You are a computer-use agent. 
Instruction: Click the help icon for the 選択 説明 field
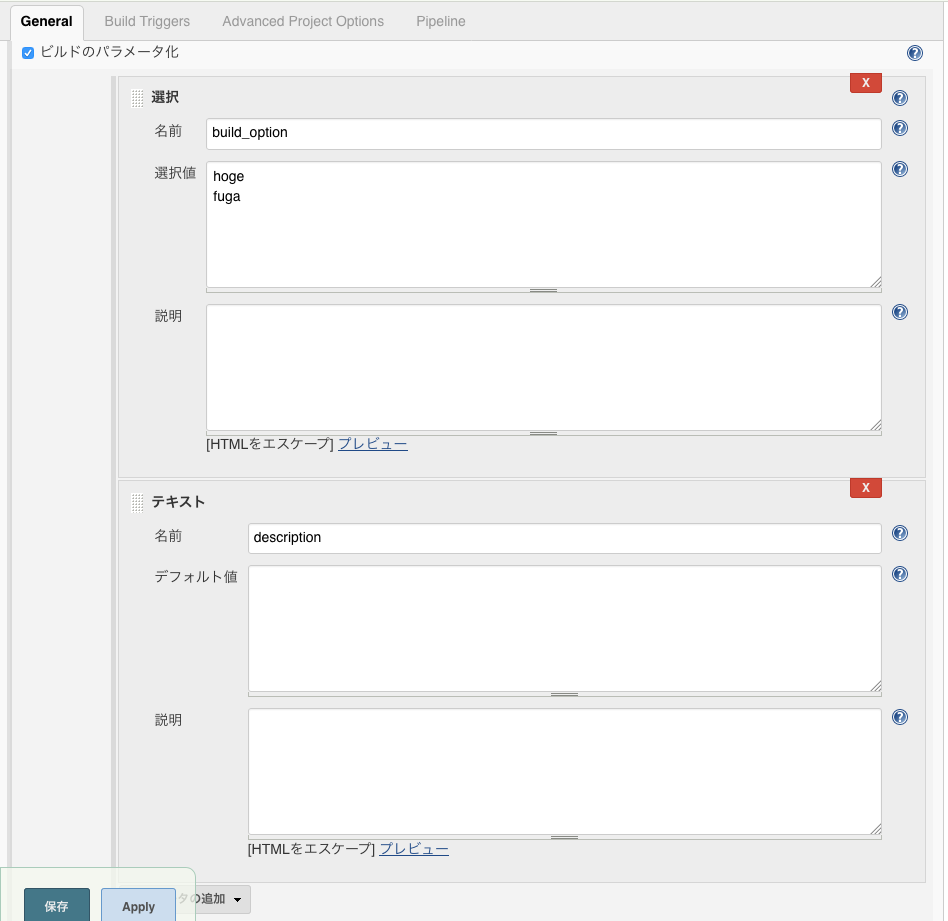pos(899,312)
